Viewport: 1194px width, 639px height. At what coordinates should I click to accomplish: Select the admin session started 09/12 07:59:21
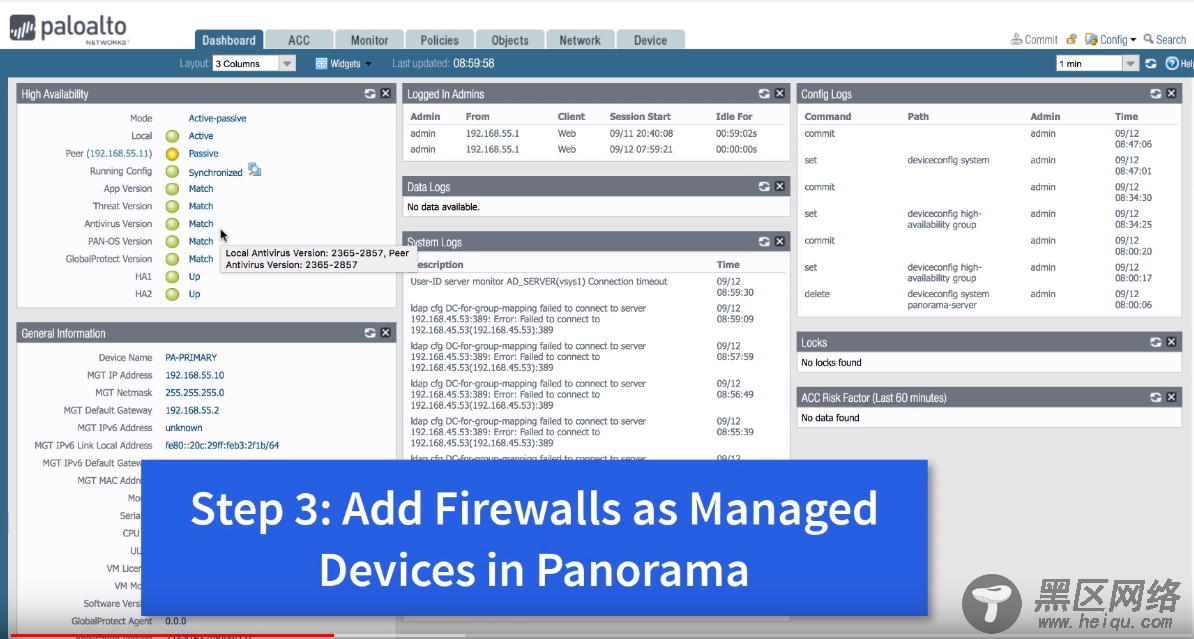click(x=595, y=149)
